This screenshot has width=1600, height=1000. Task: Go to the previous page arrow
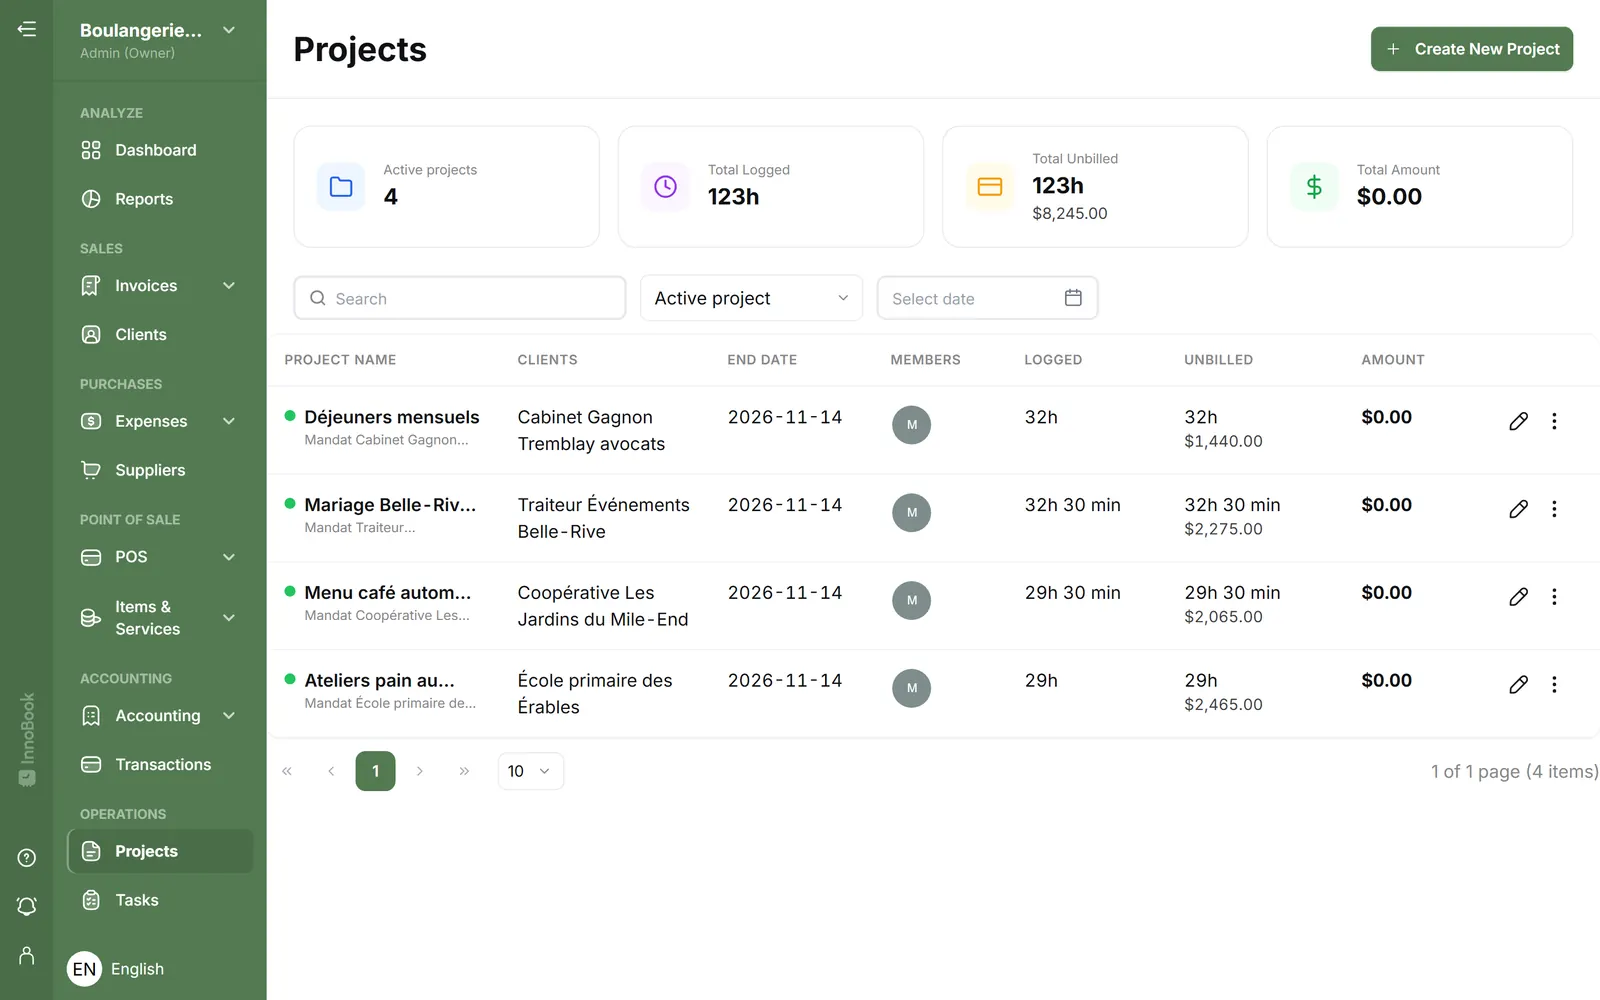click(x=331, y=771)
